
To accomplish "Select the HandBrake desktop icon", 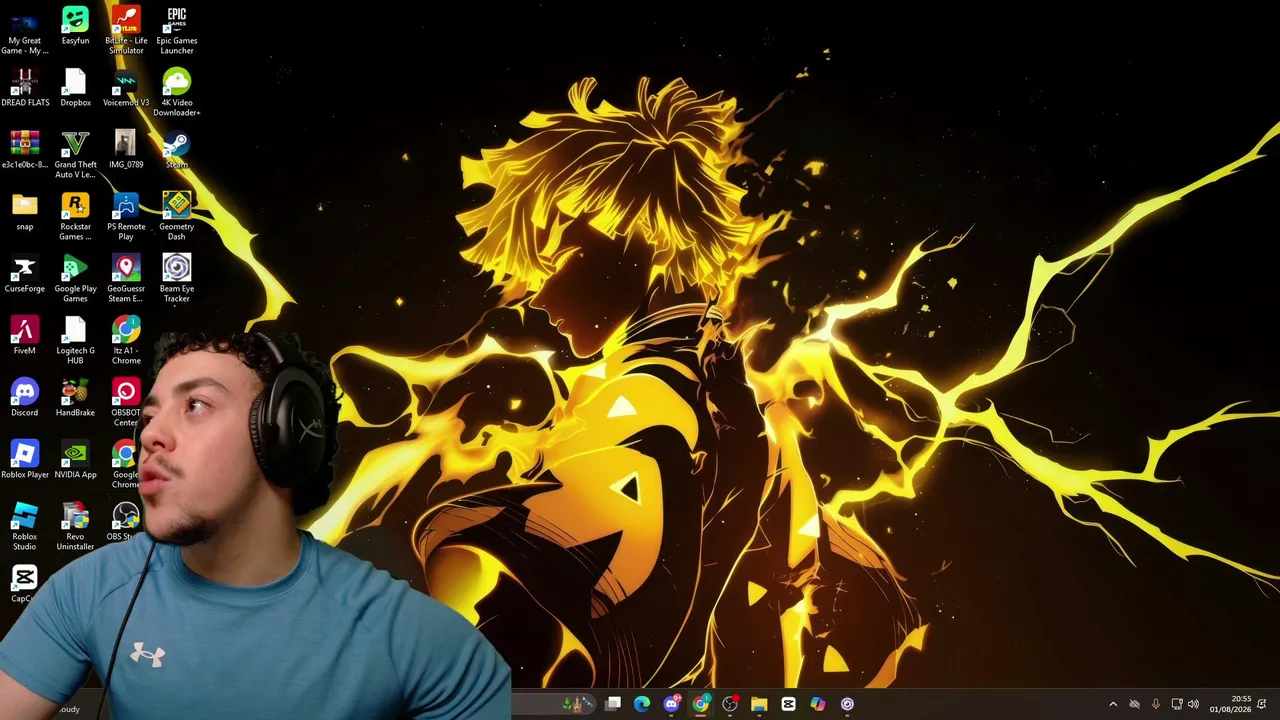I will (75, 398).
